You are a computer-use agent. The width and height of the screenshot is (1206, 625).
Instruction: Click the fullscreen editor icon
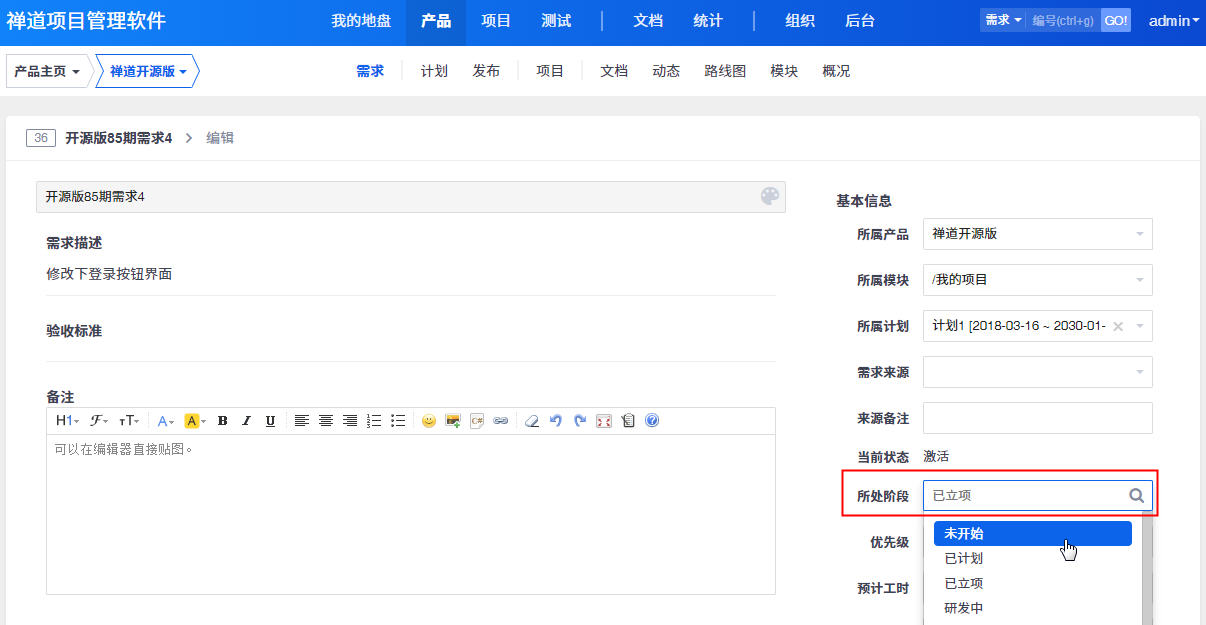602,420
